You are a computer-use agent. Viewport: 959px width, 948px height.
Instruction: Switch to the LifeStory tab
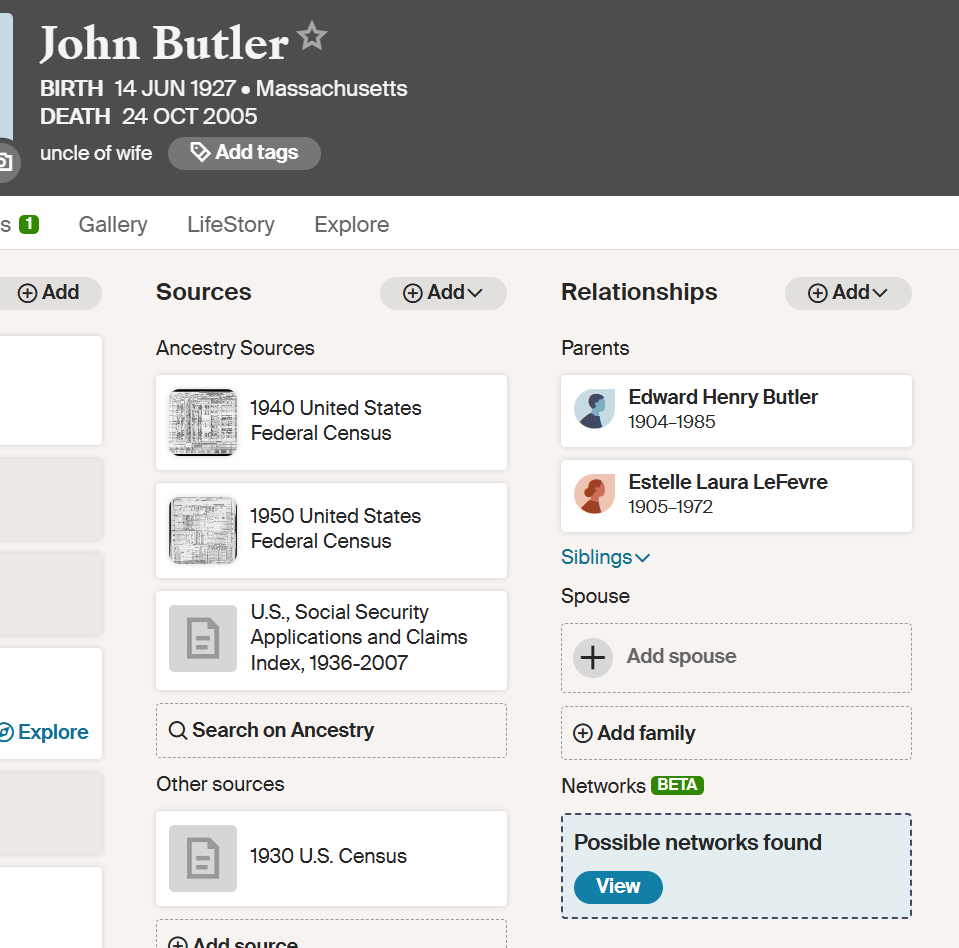(231, 225)
